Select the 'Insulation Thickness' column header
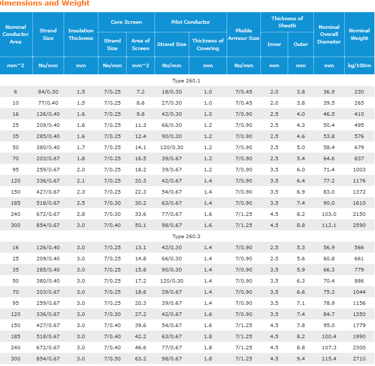The height and width of the screenshot is (366, 375). click(x=81, y=34)
